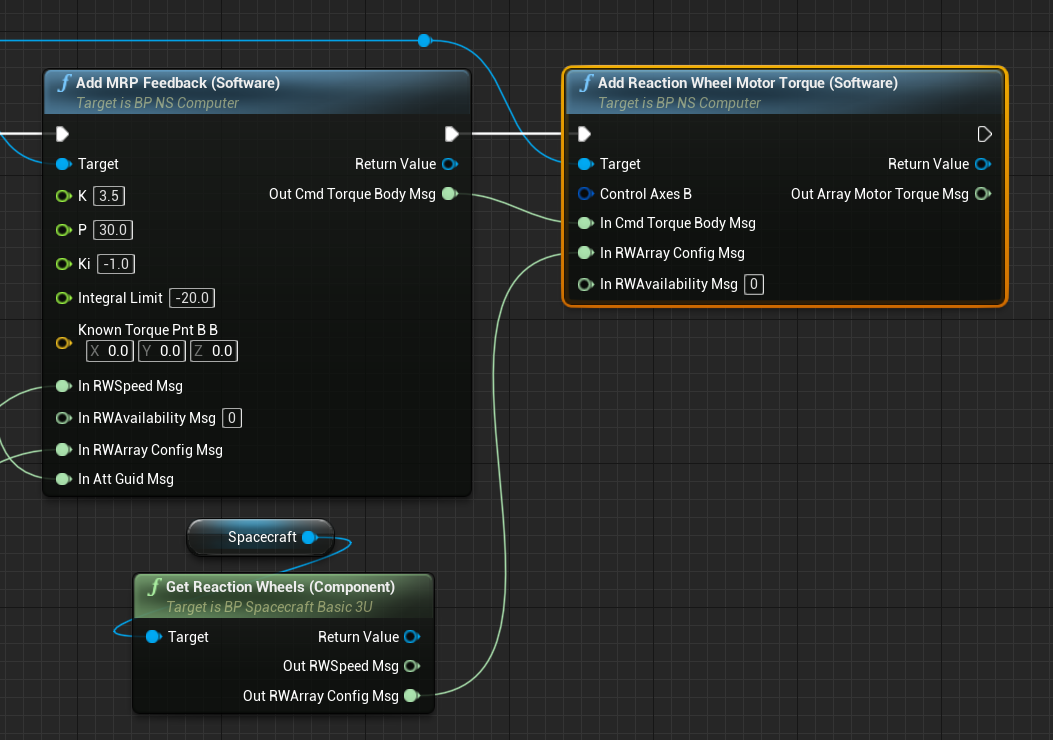Click Out RWSpeed Msg output pin
1053x740 pixels.
coord(411,666)
